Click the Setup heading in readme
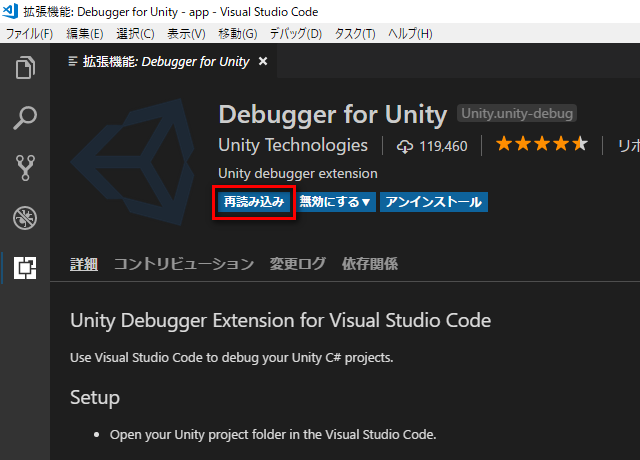This screenshot has height=460, width=640. [95, 398]
